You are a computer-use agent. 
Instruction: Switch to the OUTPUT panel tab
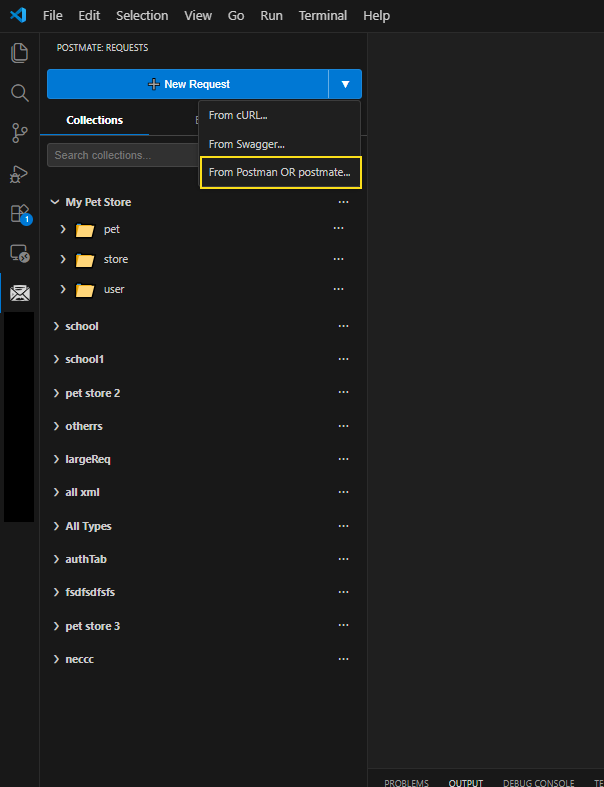coord(465,782)
